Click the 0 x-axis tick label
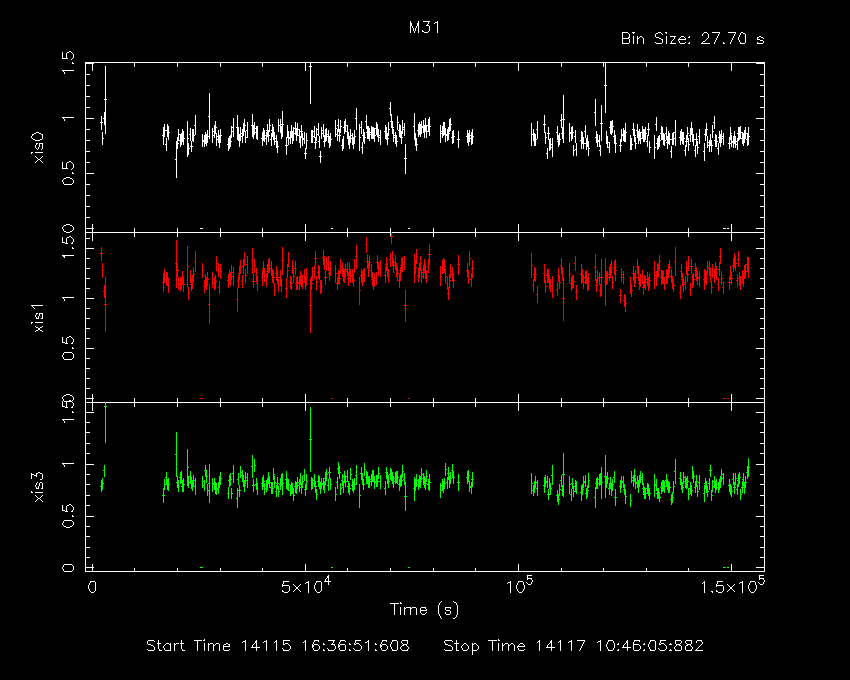 click(x=92, y=587)
